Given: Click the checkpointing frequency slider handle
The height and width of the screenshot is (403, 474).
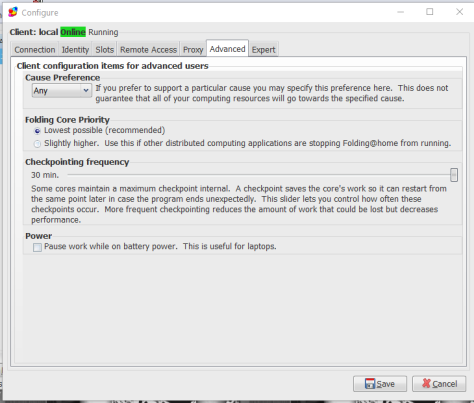Looking at the screenshot, I should tap(454, 175).
